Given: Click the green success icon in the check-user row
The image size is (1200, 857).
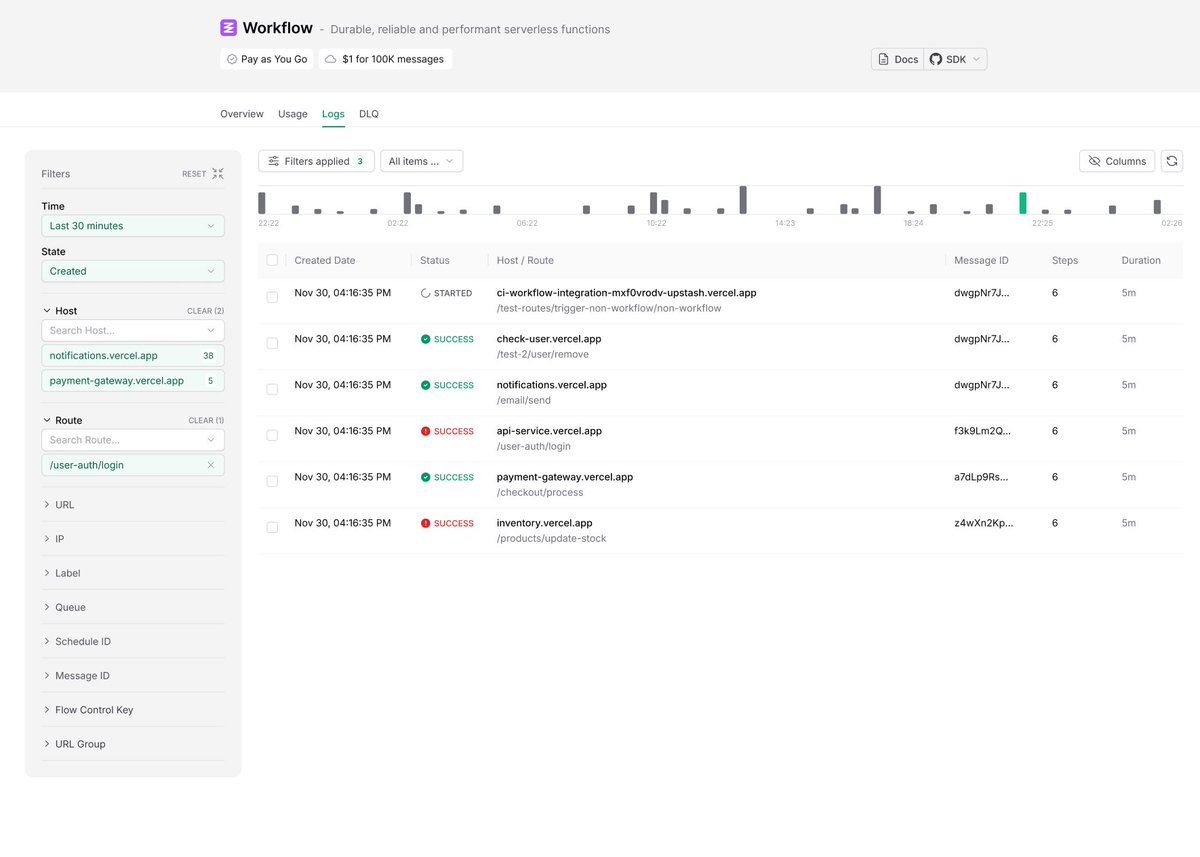Looking at the screenshot, I should [425, 339].
